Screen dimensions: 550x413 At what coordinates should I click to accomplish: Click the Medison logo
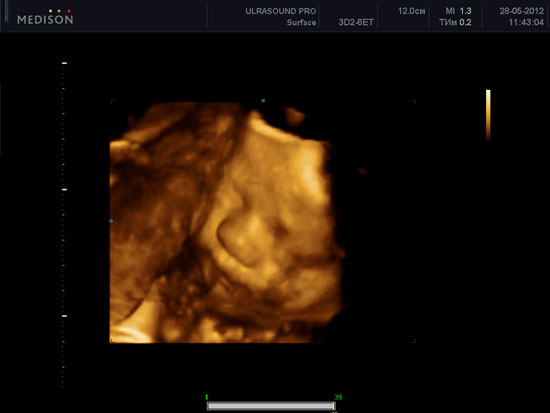45,18
